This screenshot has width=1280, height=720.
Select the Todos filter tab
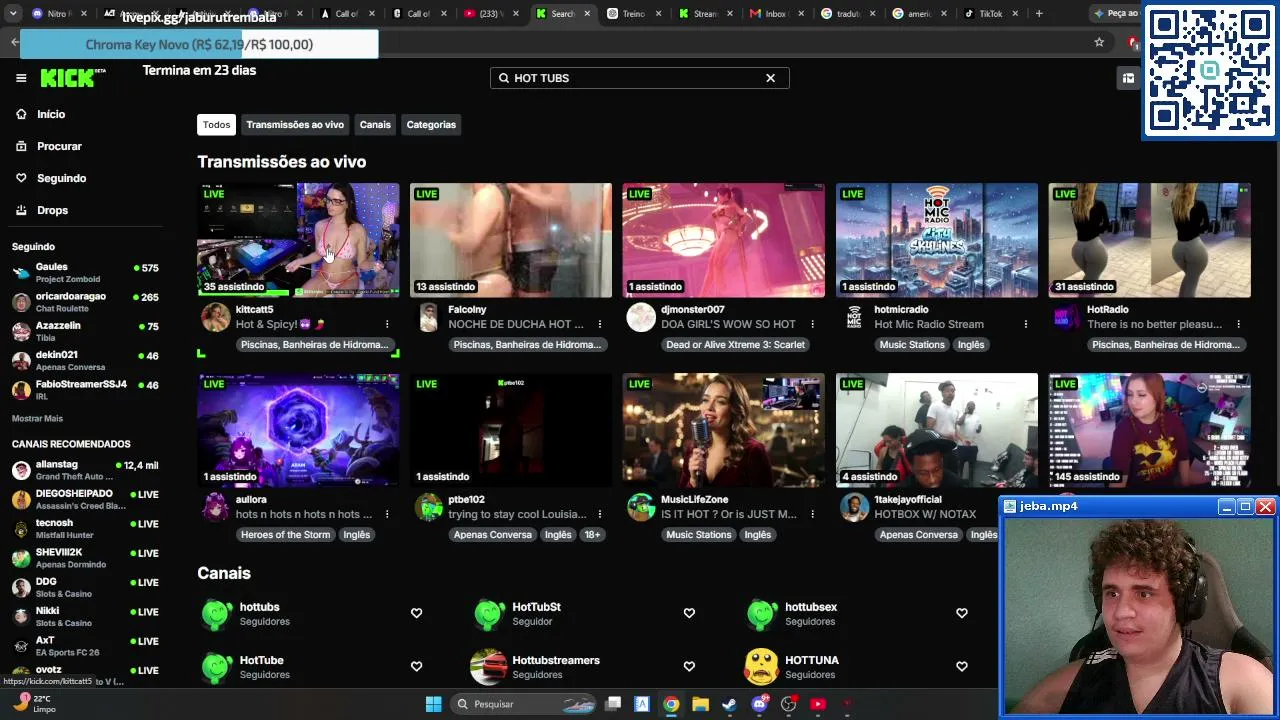(216, 125)
